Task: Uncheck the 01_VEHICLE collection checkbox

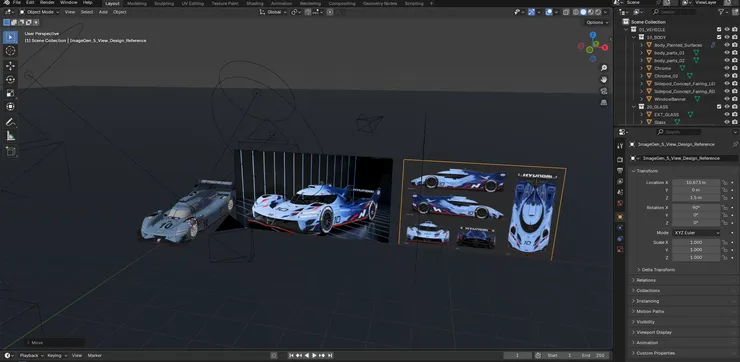Action: 719,29
